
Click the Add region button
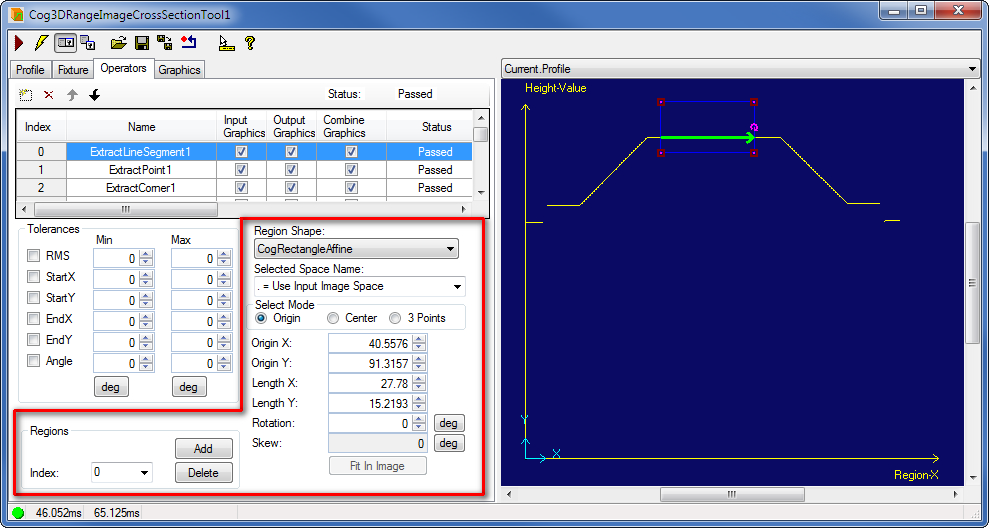click(203, 449)
